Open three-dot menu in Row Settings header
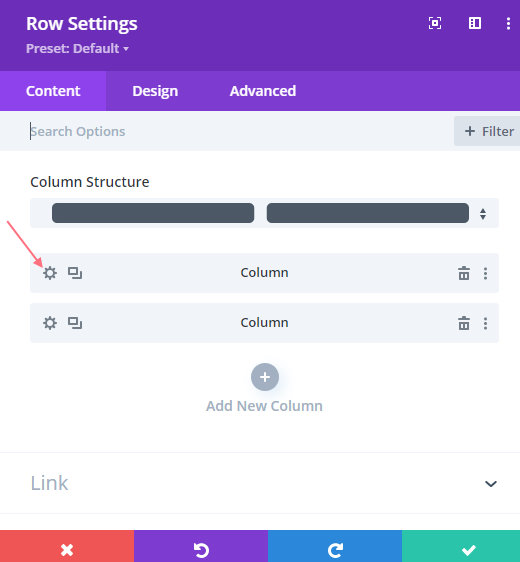The width and height of the screenshot is (520, 562). 508,24
